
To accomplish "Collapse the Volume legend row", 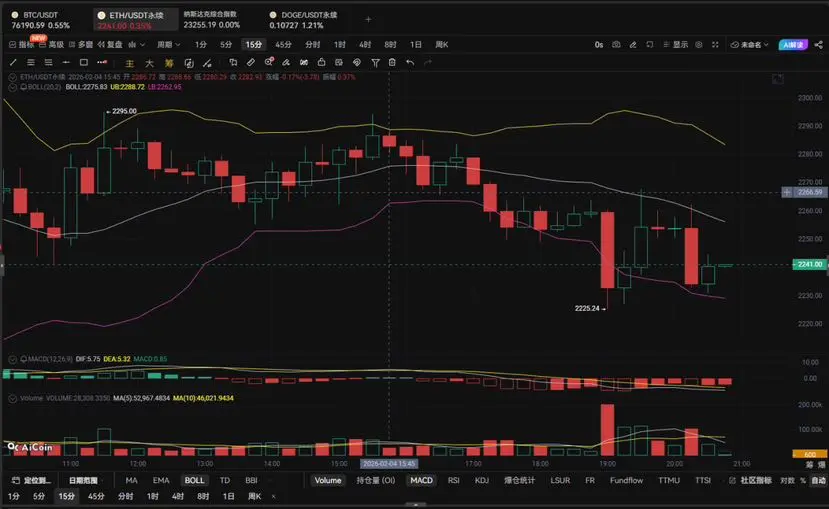I will click(13, 398).
